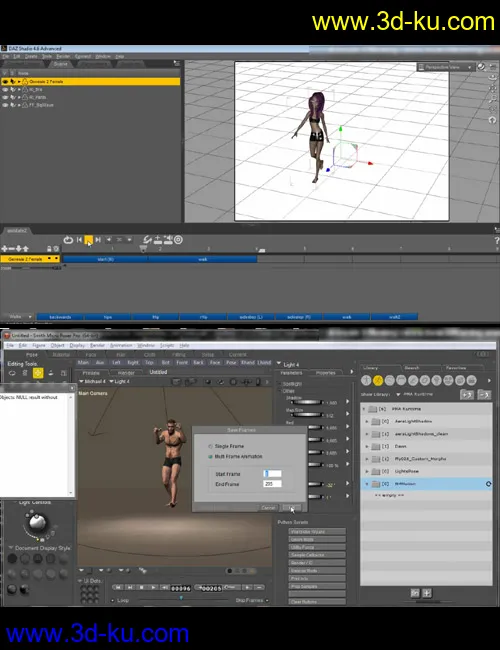Click the highlighted yellow play button in aniMate
Screen dimensions: 500x650
88,240
